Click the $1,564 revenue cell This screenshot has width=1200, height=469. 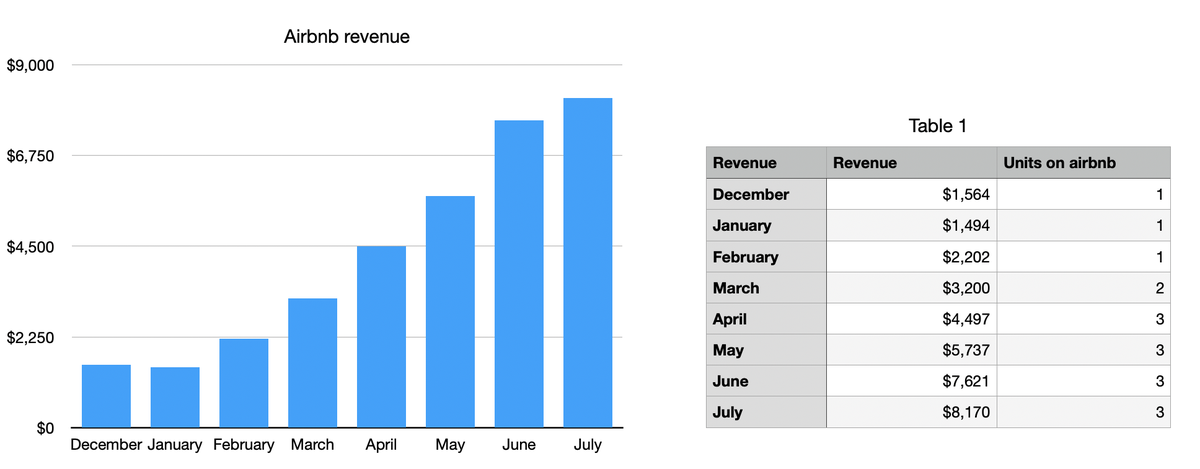tap(912, 194)
